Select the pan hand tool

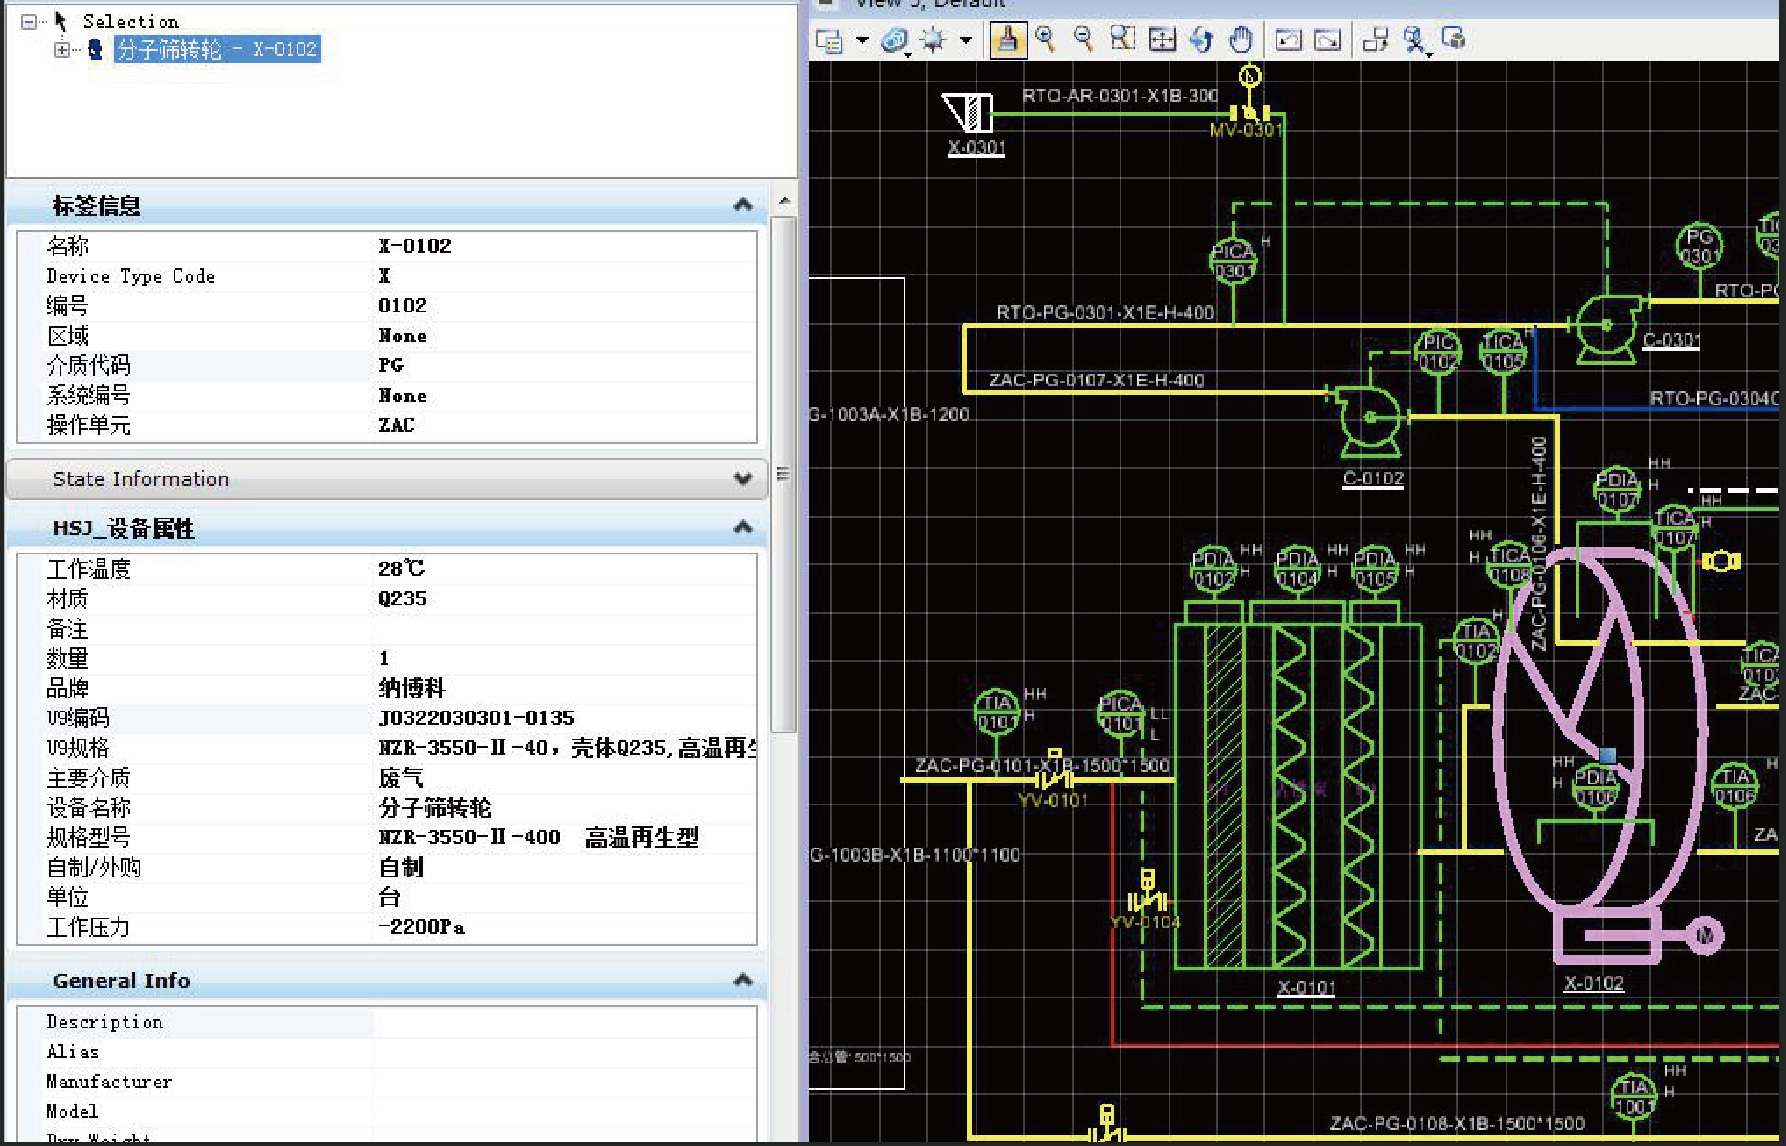pos(1241,40)
